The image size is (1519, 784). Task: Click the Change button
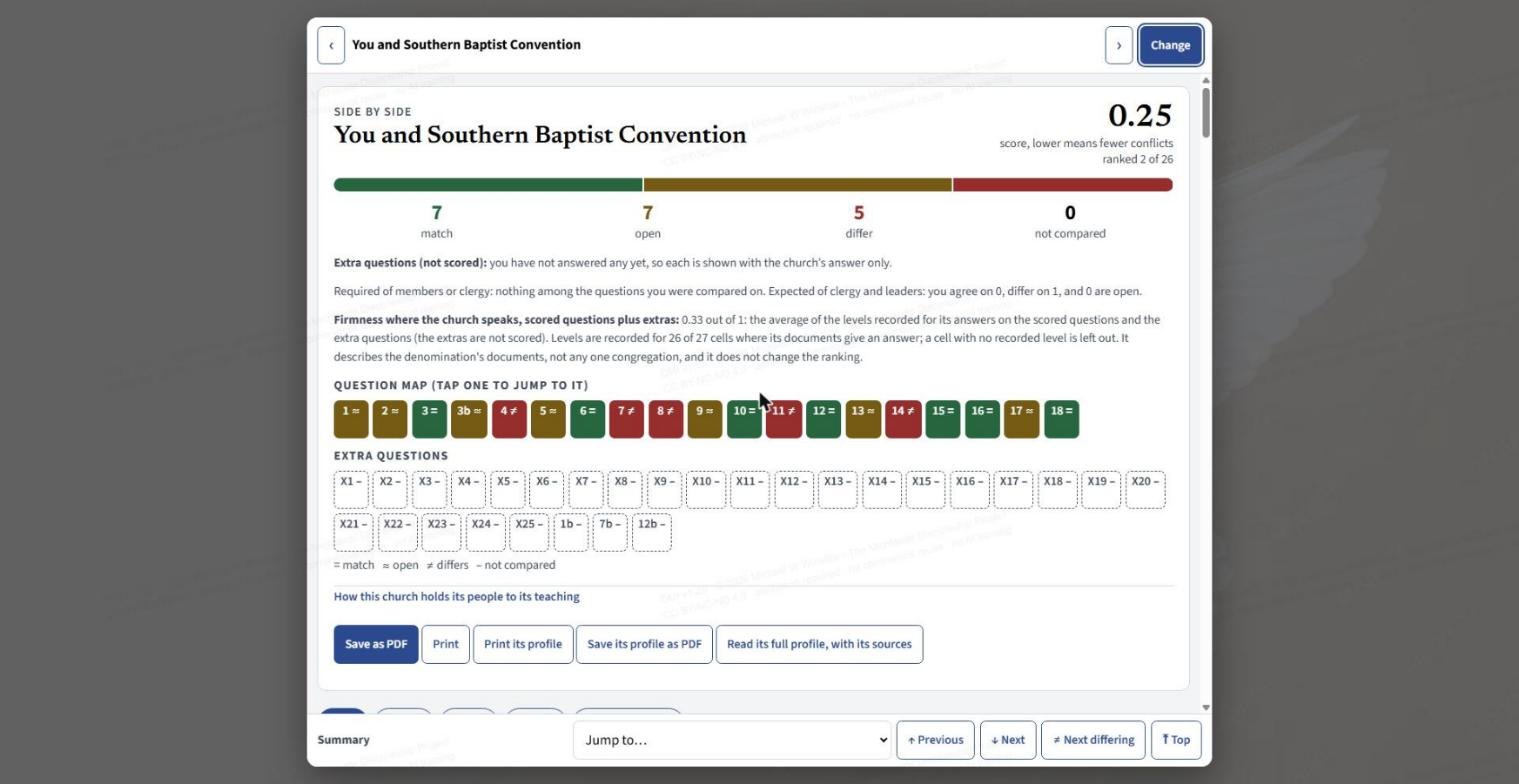coord(1170,45)
